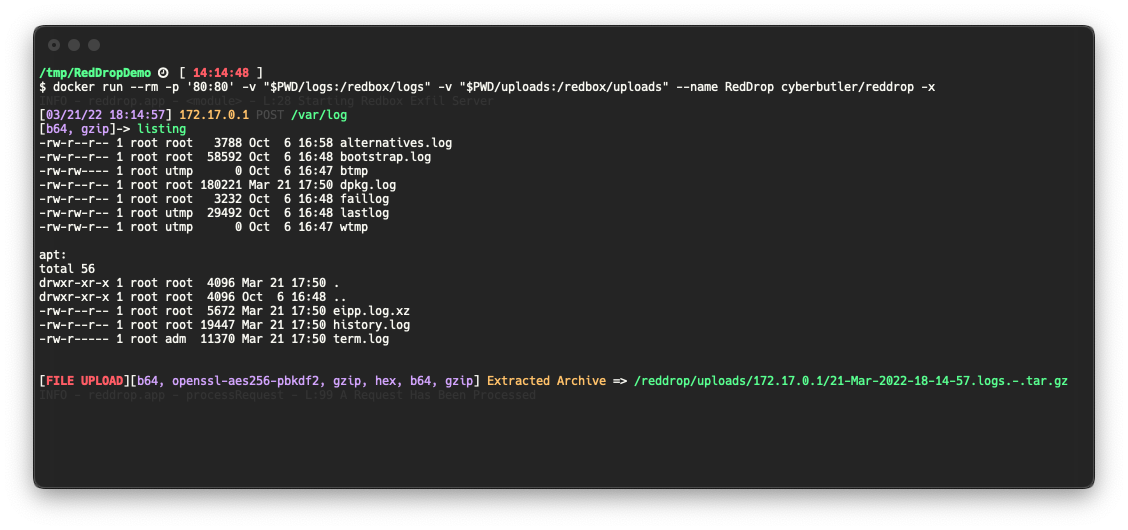Click the openssl-aes256-pbkdf2 encoding tag
1128x530 pixels.
245,381
